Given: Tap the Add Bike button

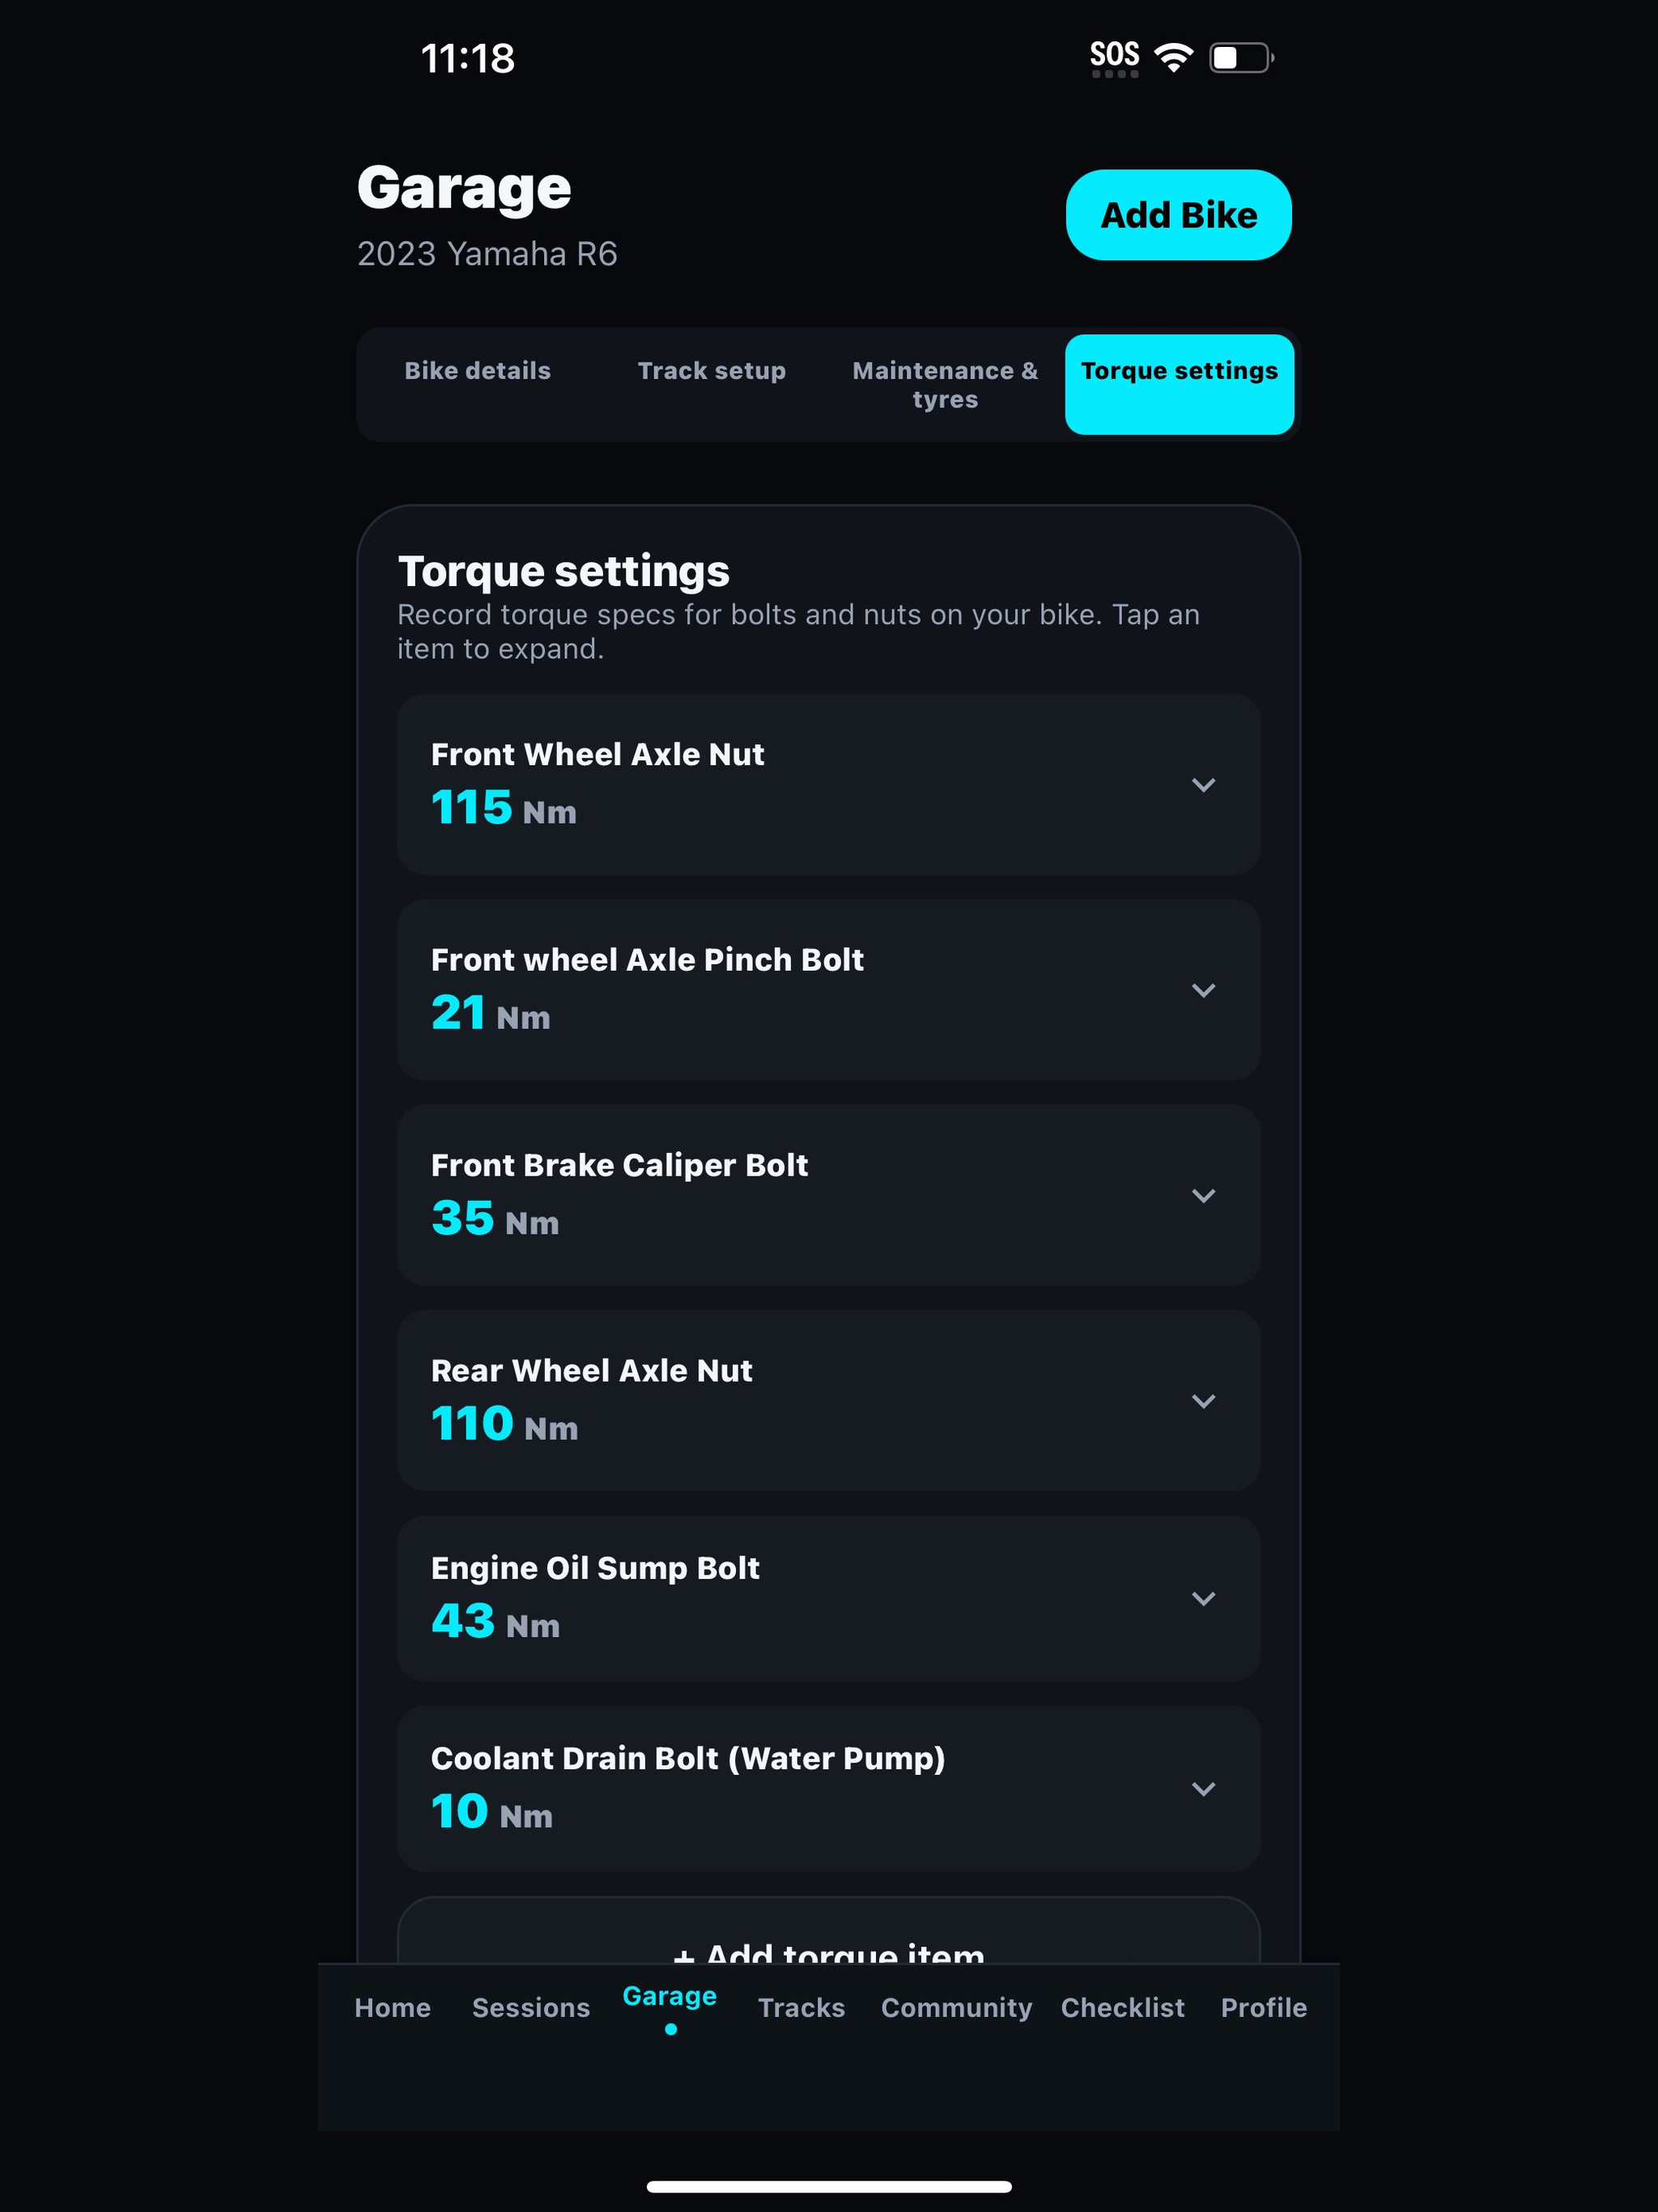Looking at the screenshot, I should [x=1178, y=215].
